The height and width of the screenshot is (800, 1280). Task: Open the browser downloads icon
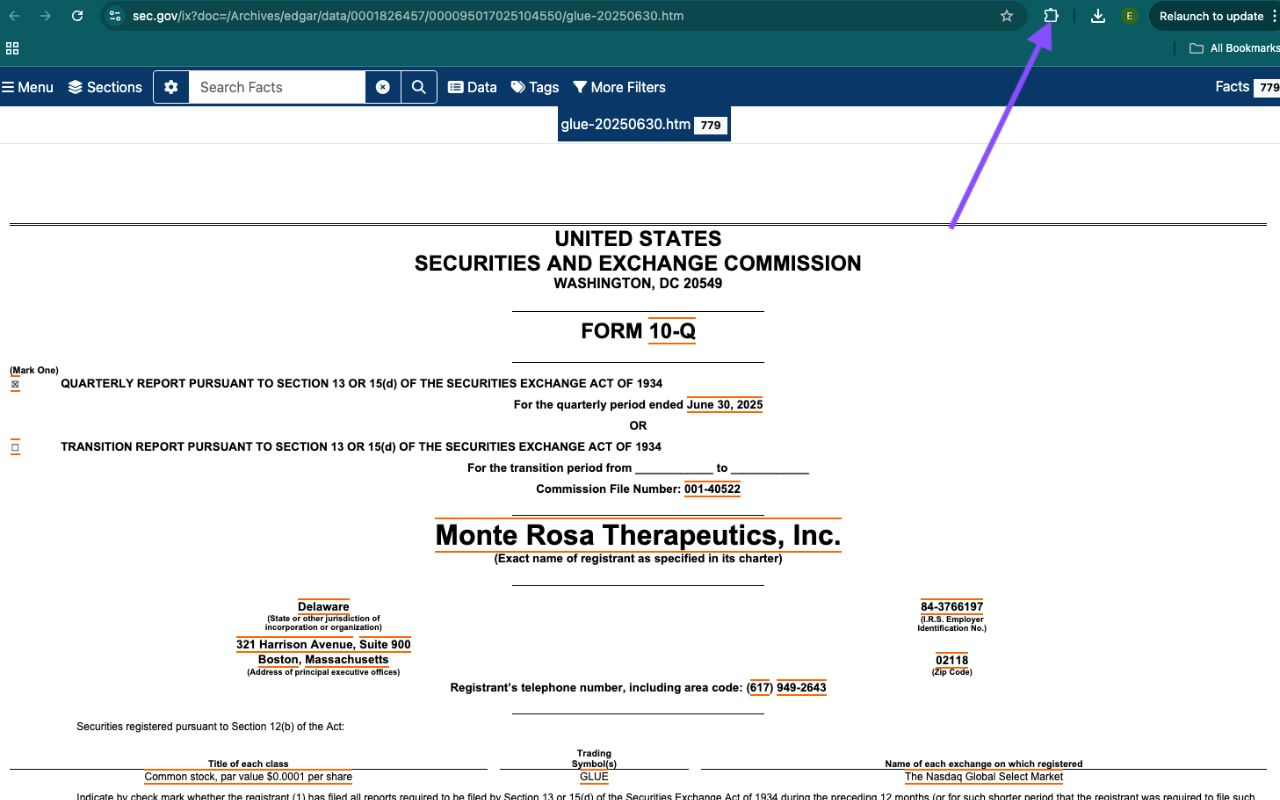click(x=1098, y=16)
